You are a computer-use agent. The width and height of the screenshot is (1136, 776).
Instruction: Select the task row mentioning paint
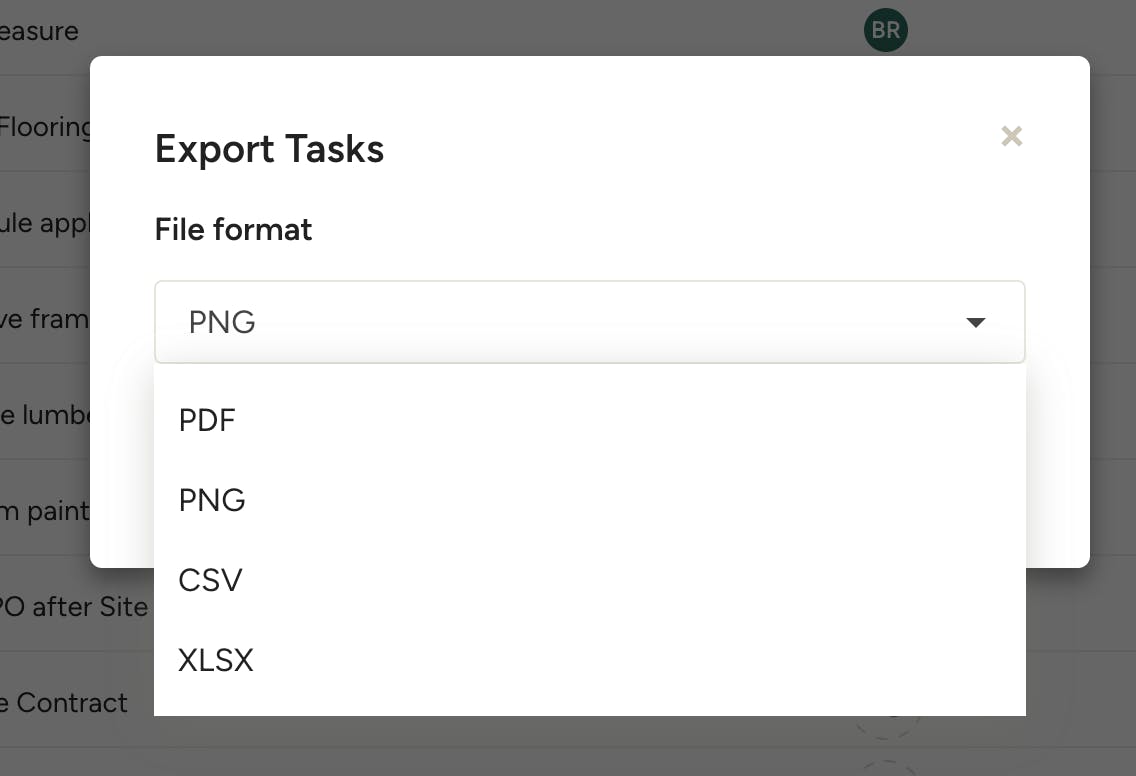[45, 511]
